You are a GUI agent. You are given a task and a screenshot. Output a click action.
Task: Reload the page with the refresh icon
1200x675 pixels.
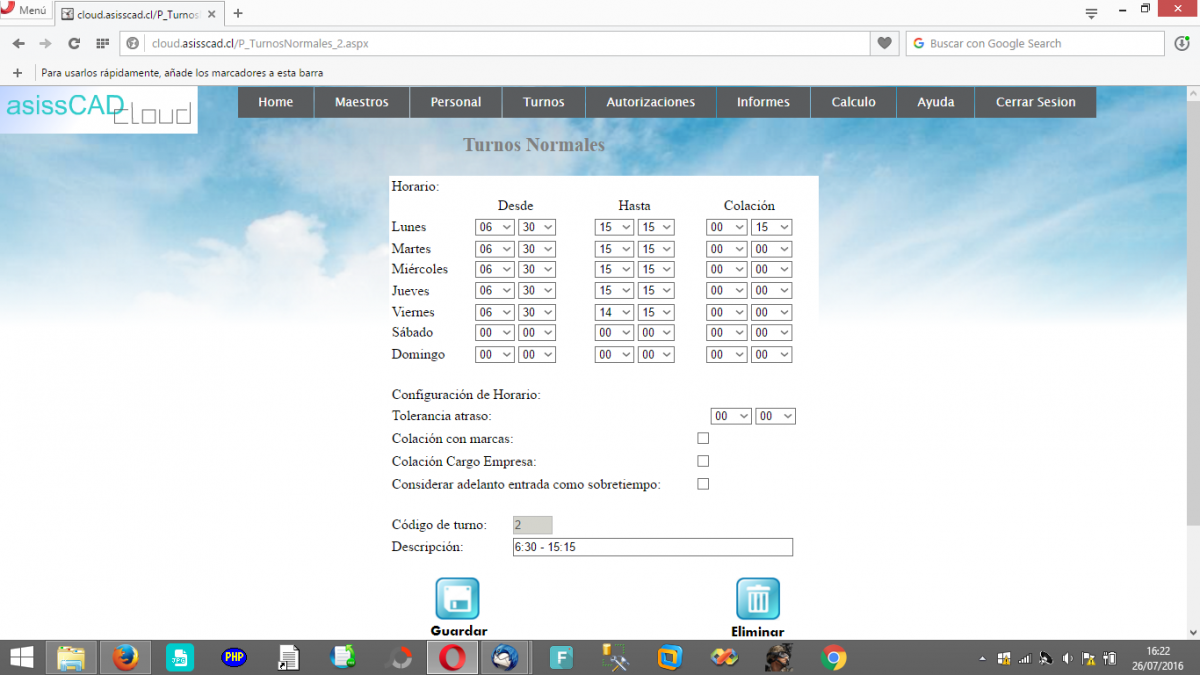[x=74, y=44]
